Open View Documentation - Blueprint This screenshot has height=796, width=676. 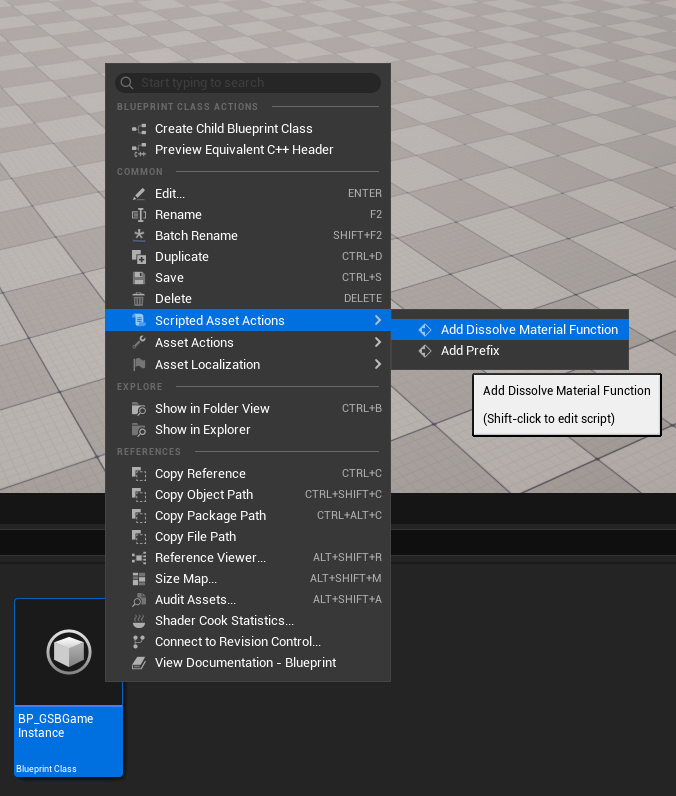[245, 663]
